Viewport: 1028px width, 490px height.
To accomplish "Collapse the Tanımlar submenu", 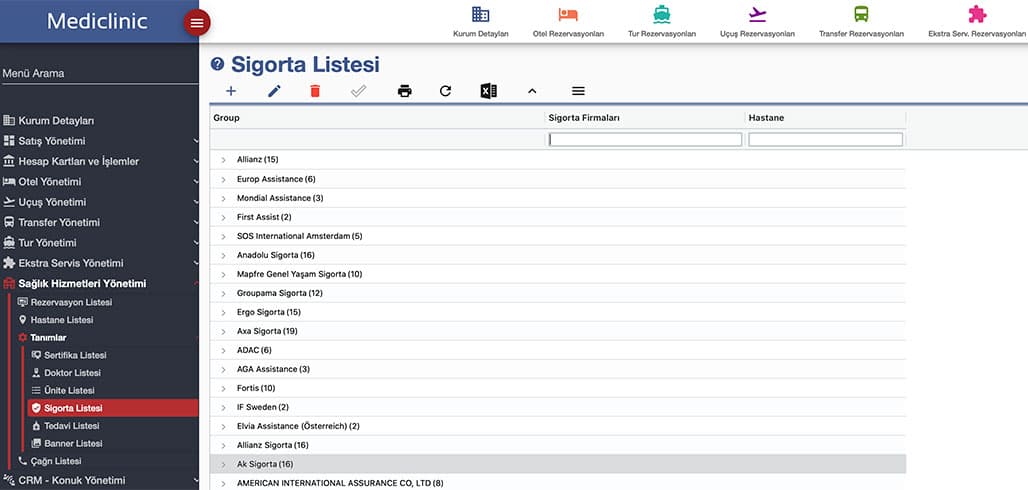I will (48, 338).
